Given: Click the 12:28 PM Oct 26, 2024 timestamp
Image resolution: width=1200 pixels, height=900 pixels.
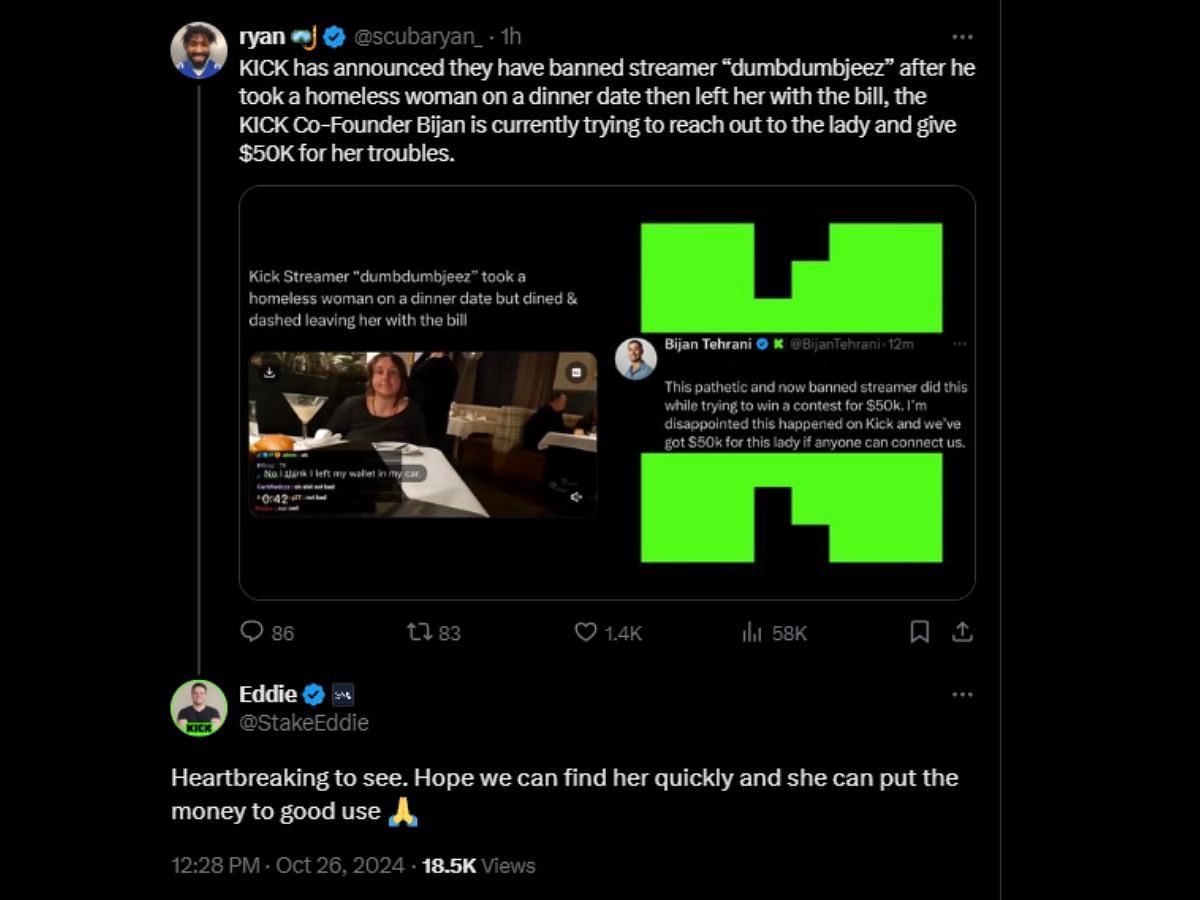Looking at the screenshot, I should tap(288, 865).
